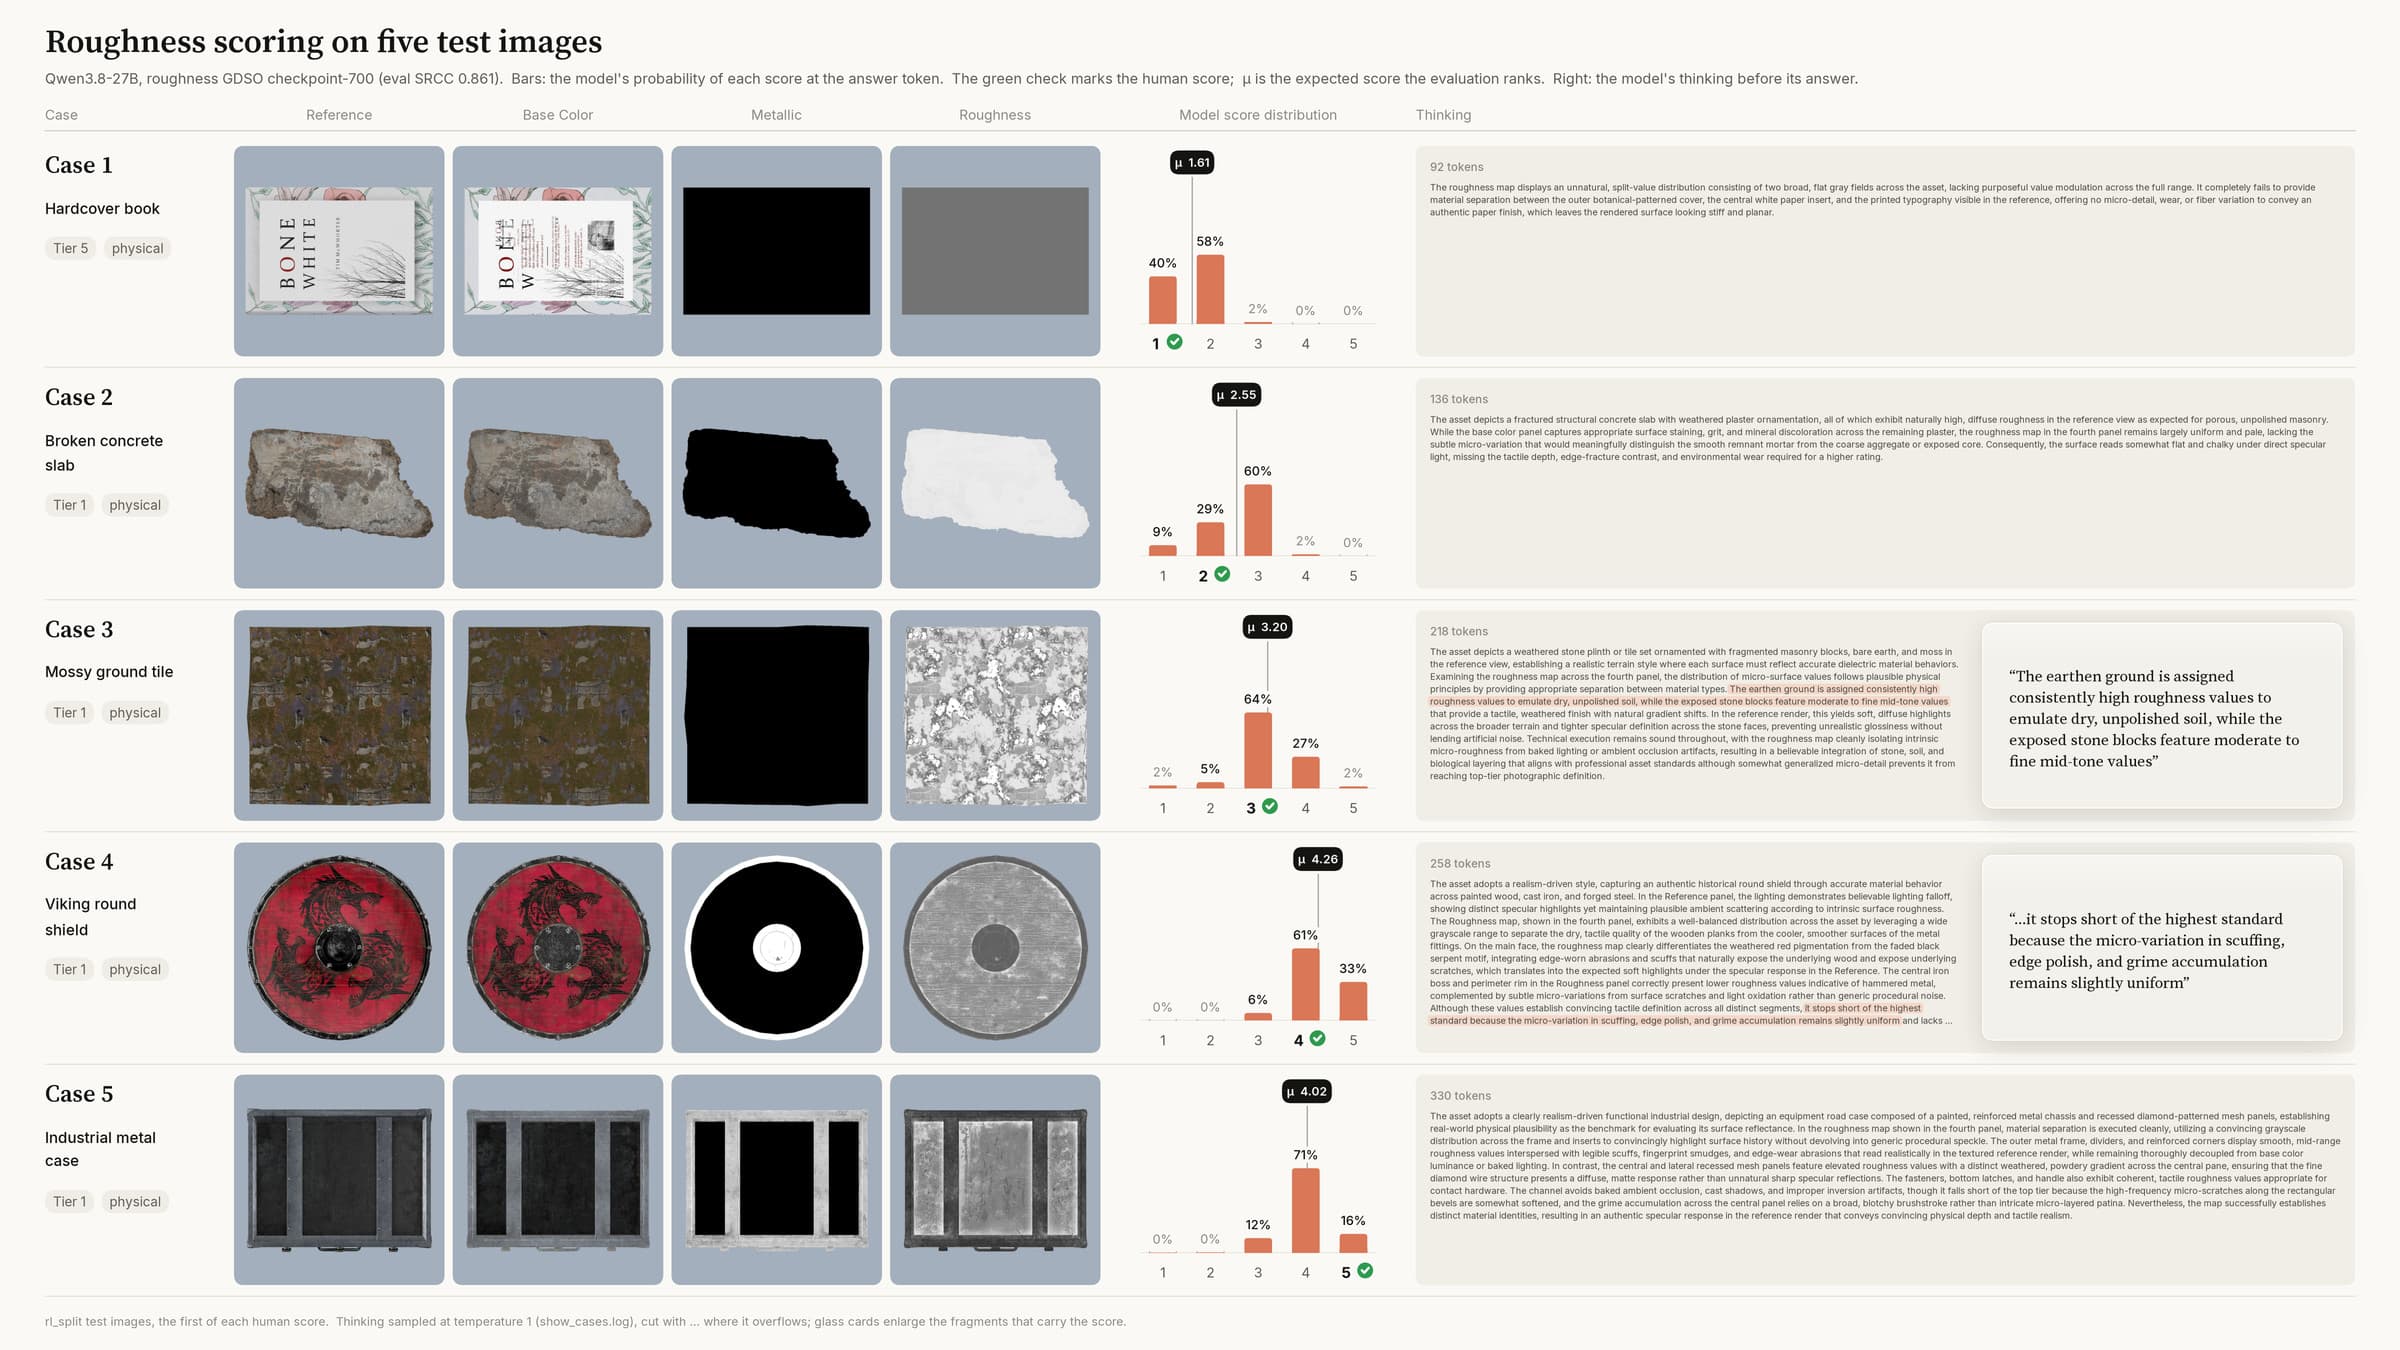Click the Roughness column header
Image resolution: width=2400 pixels, height=1350 pixels.
[995, 115]
